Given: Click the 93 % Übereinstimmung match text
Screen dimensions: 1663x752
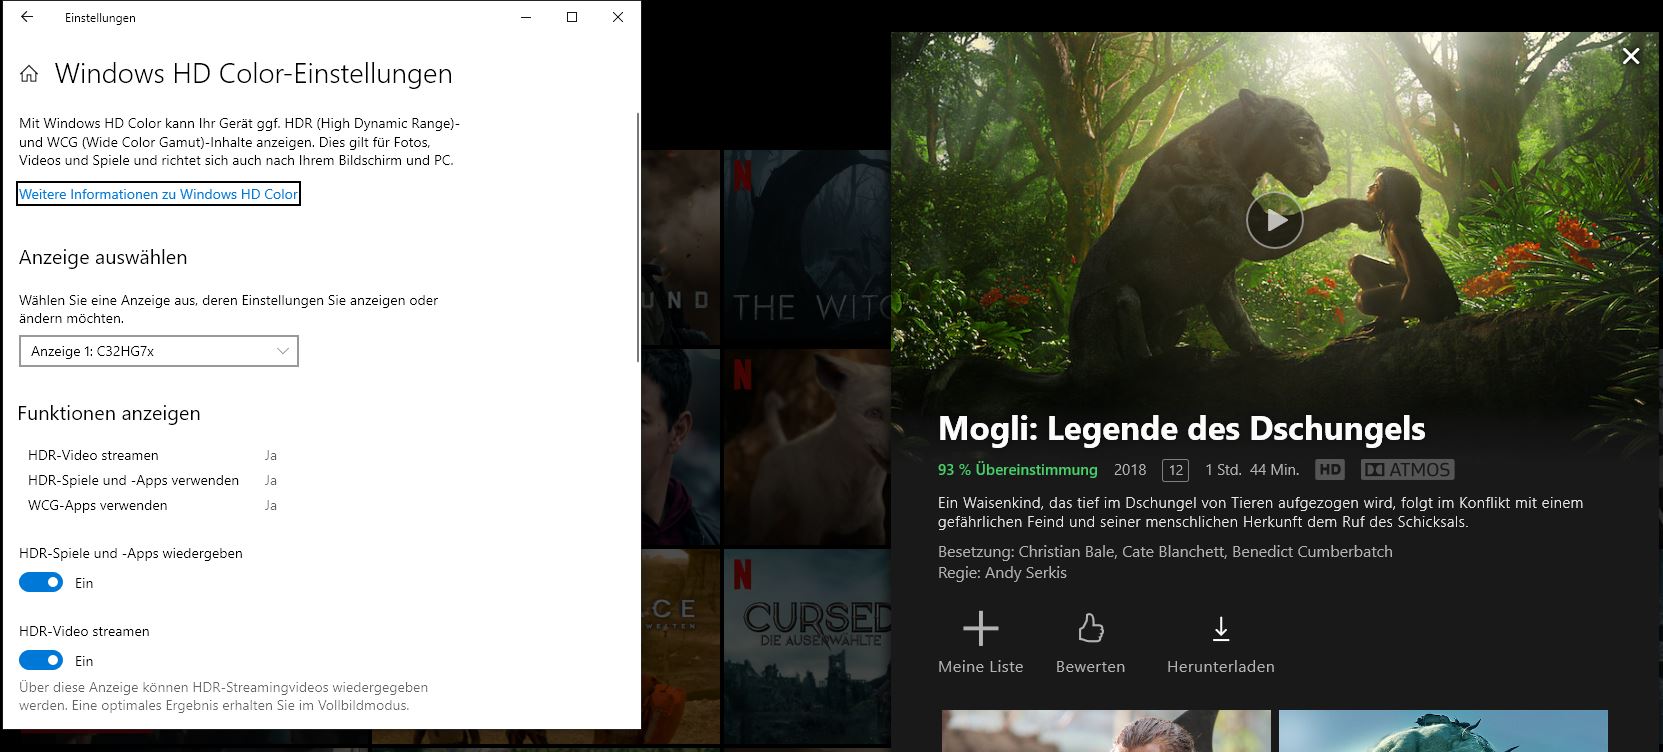Looking at the screenshot, I should (1017, 470).
